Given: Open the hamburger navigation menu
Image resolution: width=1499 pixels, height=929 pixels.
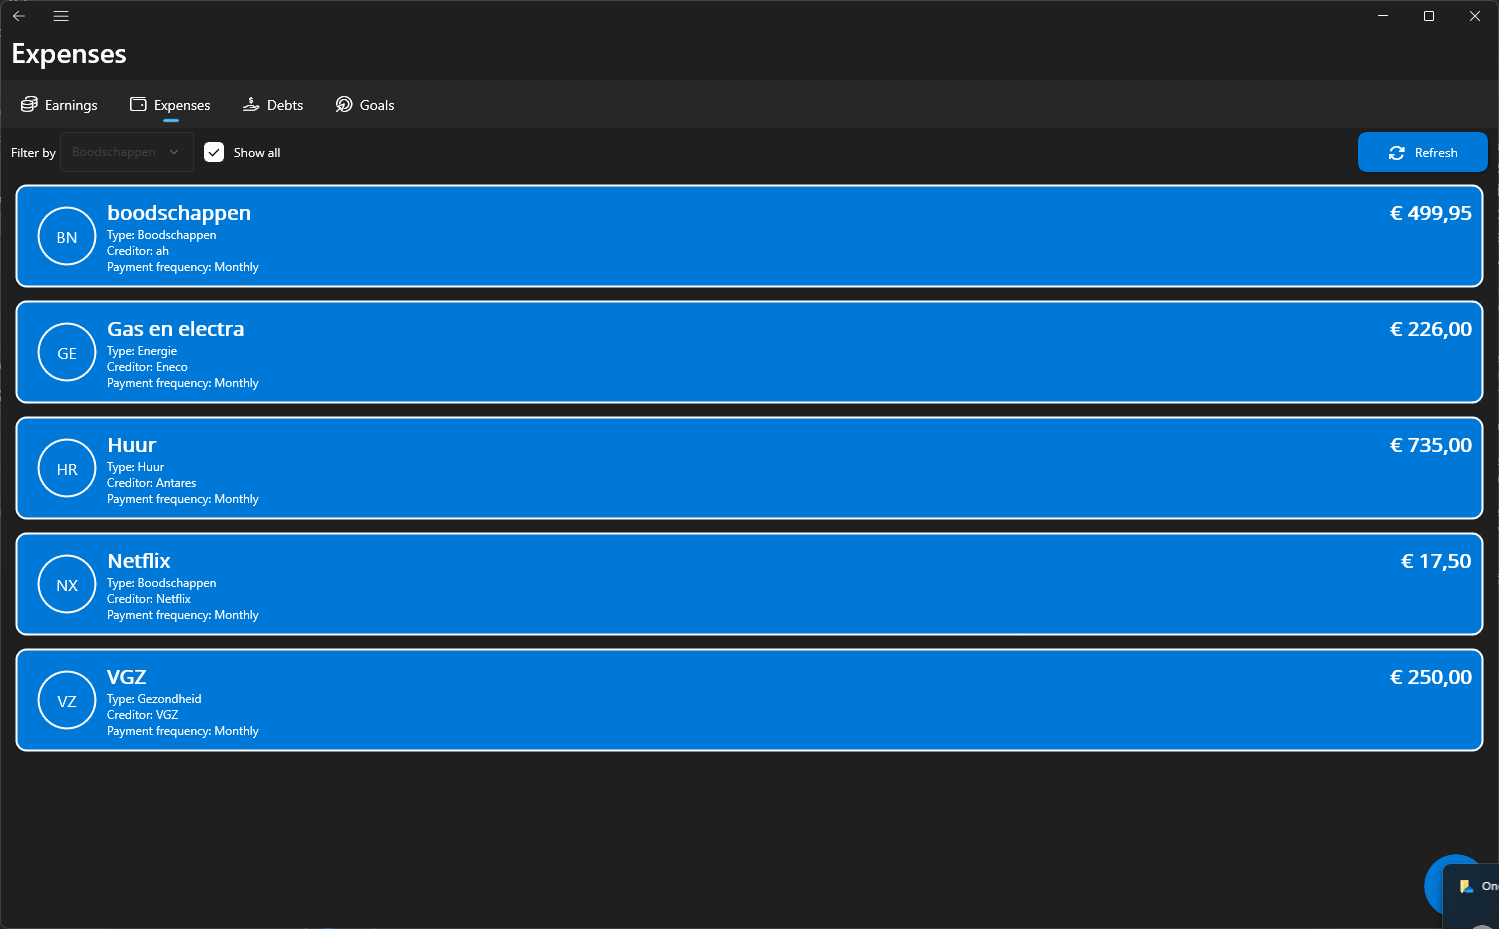Looking at the screenshot, I should (x=61, y=16).
